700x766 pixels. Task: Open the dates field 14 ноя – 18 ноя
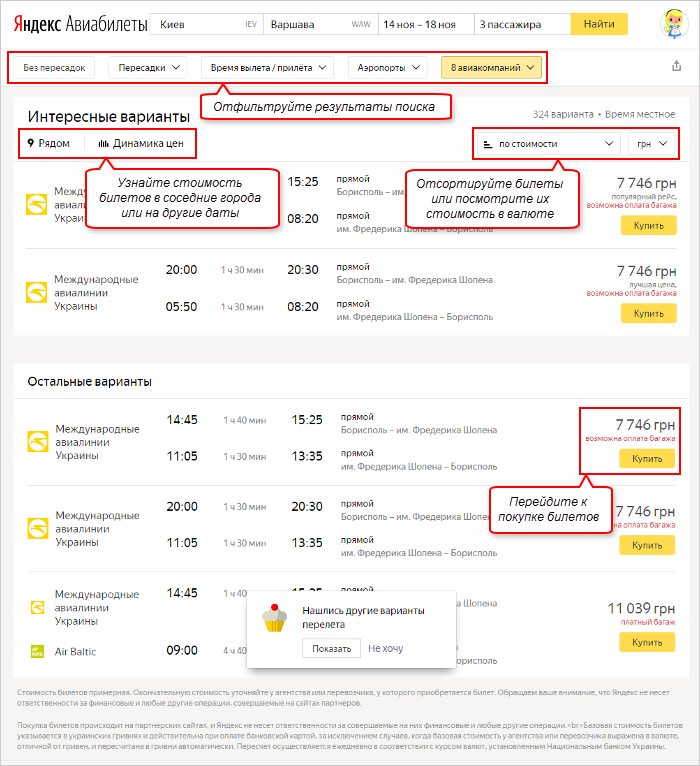426,24
